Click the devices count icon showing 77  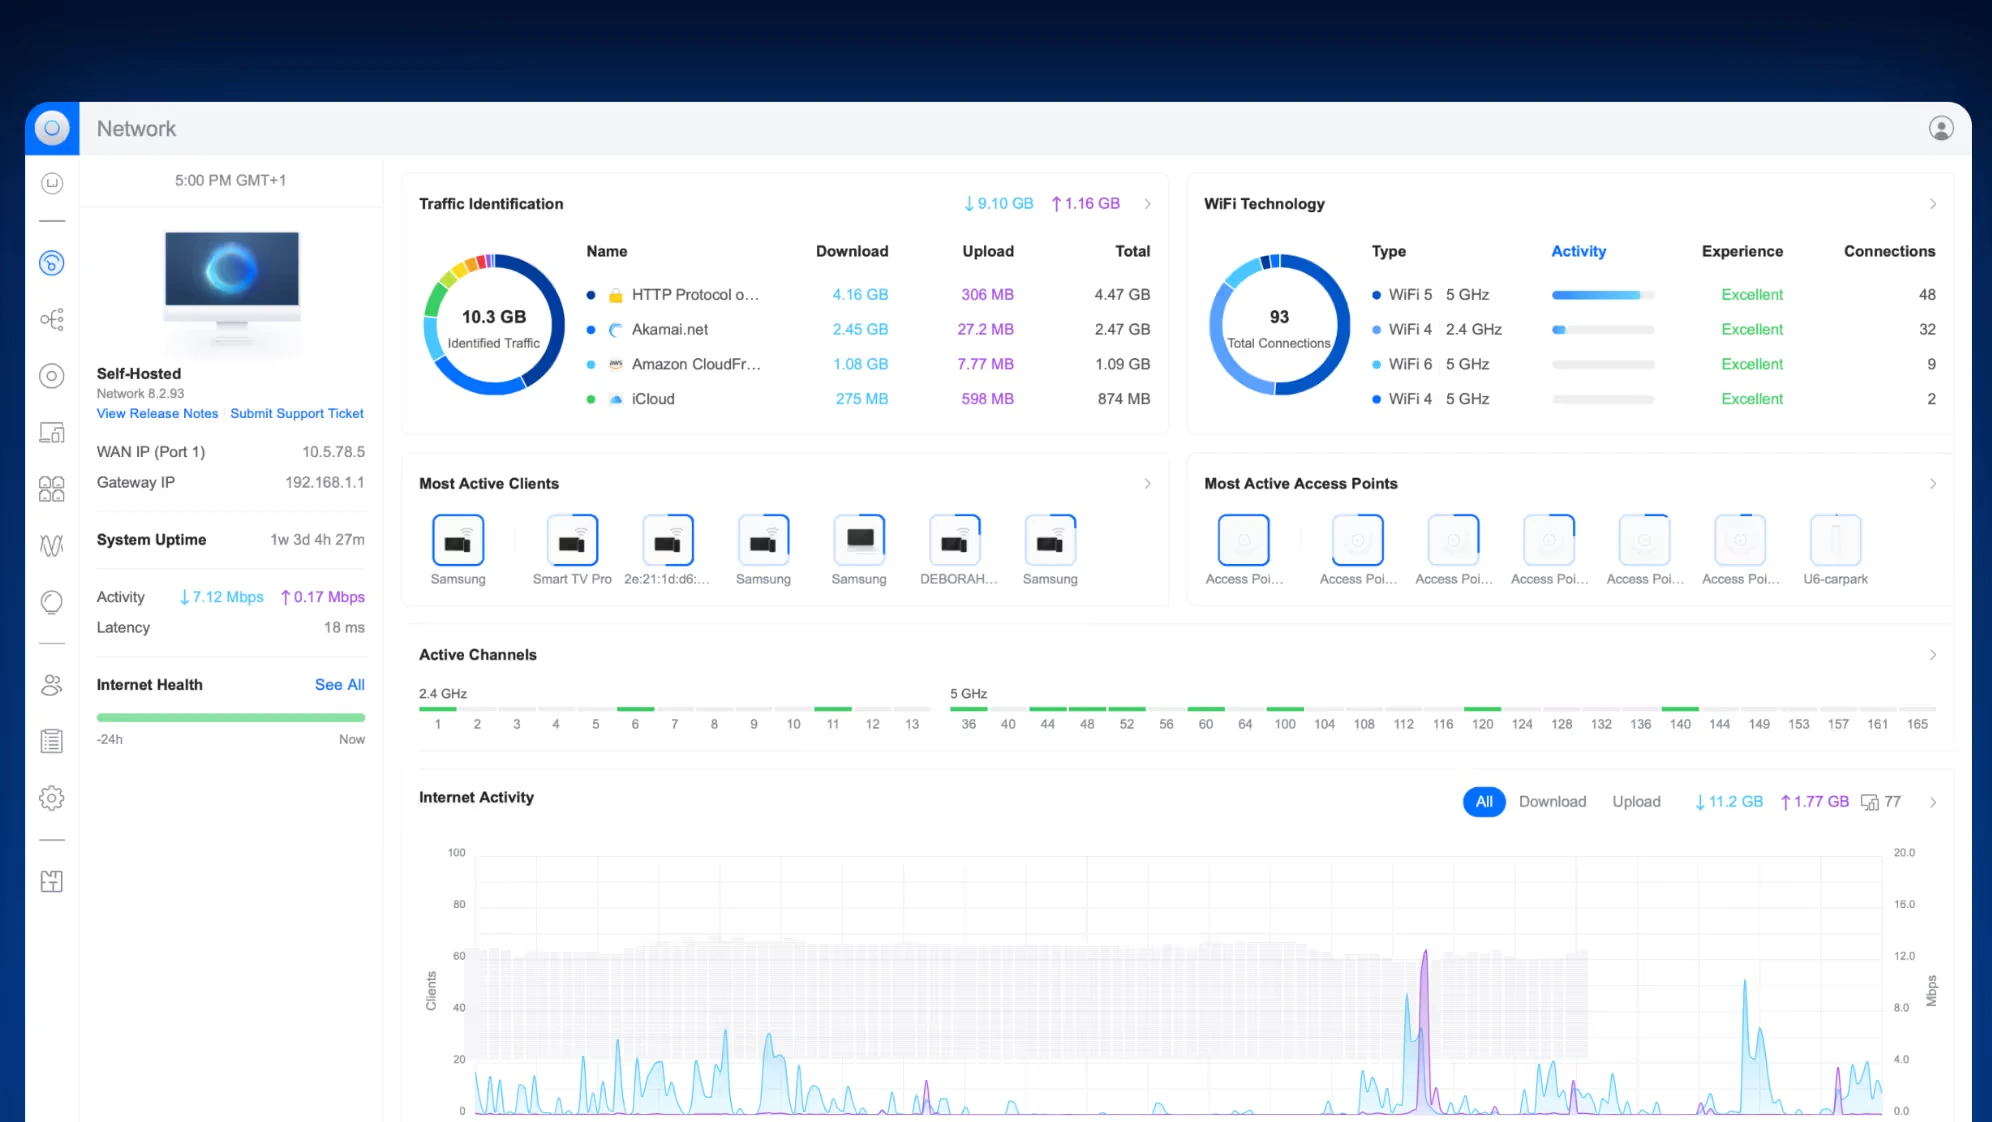[x=1869, y=802]
